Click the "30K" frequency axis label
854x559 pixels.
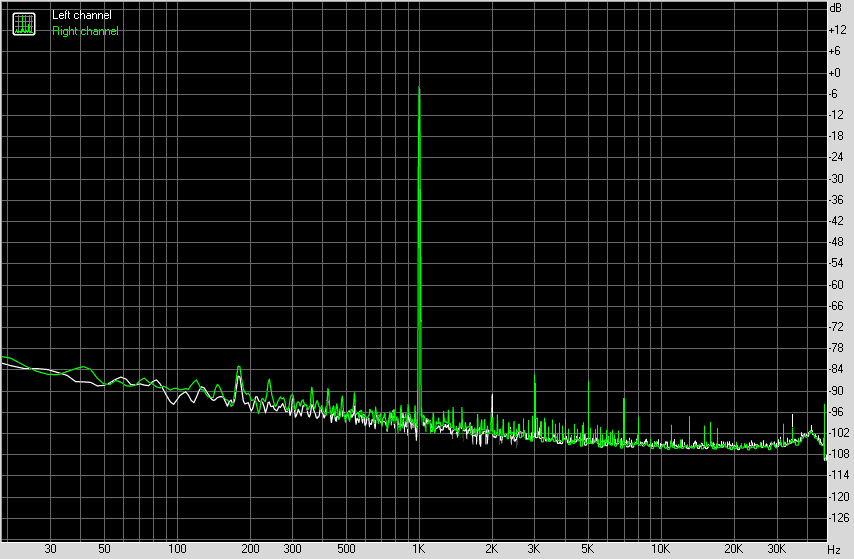pos(776,549)
